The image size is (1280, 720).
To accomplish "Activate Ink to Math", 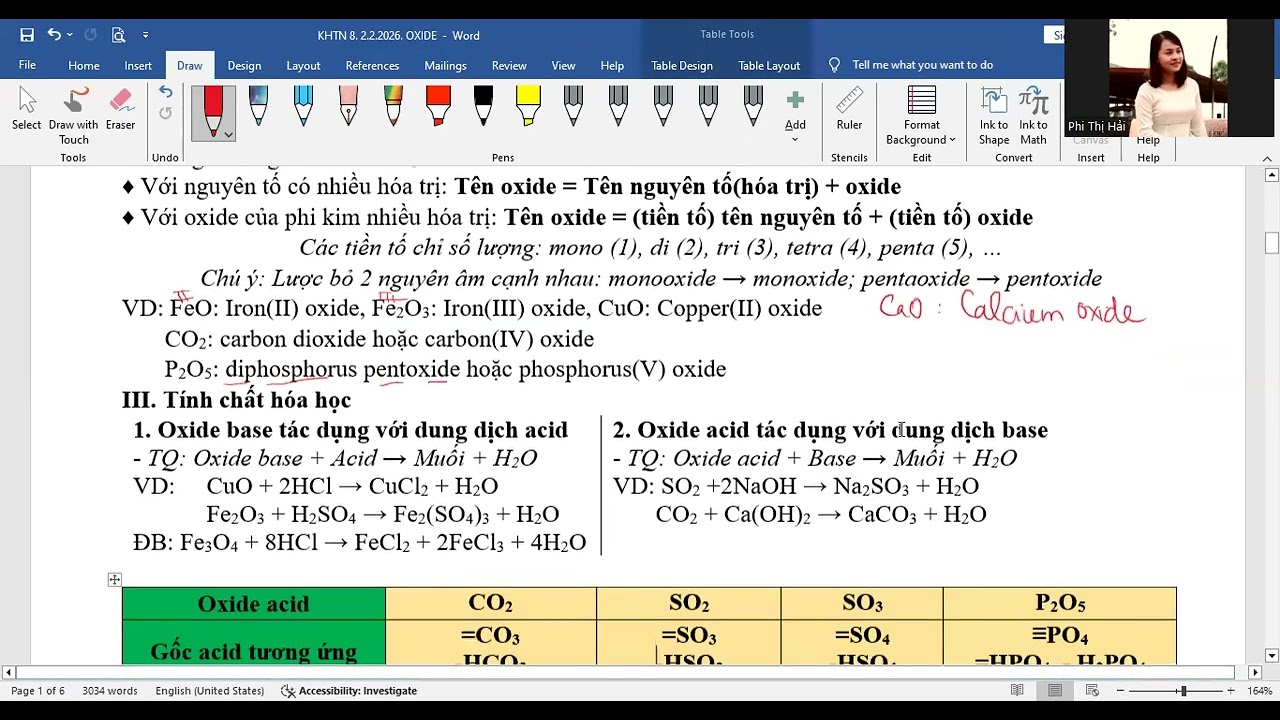I will tap(1033, 116).
